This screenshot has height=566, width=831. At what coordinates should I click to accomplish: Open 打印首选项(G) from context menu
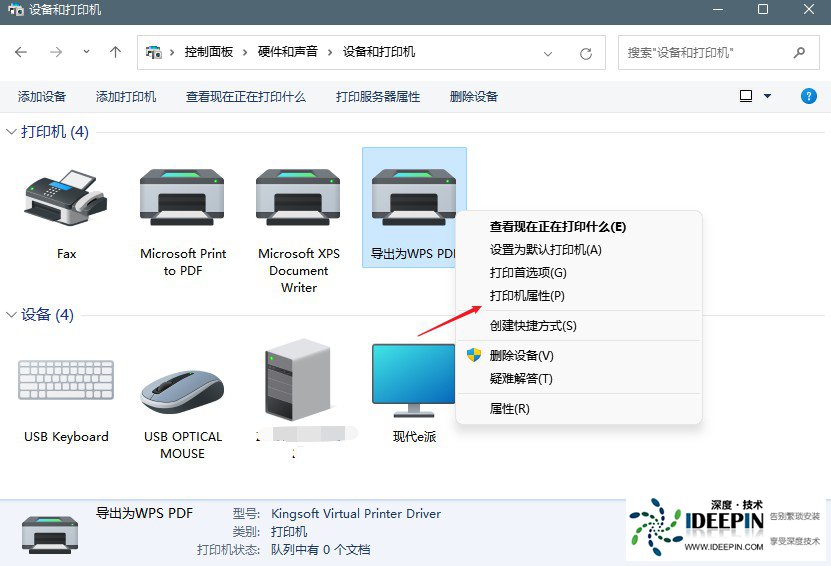579,272
